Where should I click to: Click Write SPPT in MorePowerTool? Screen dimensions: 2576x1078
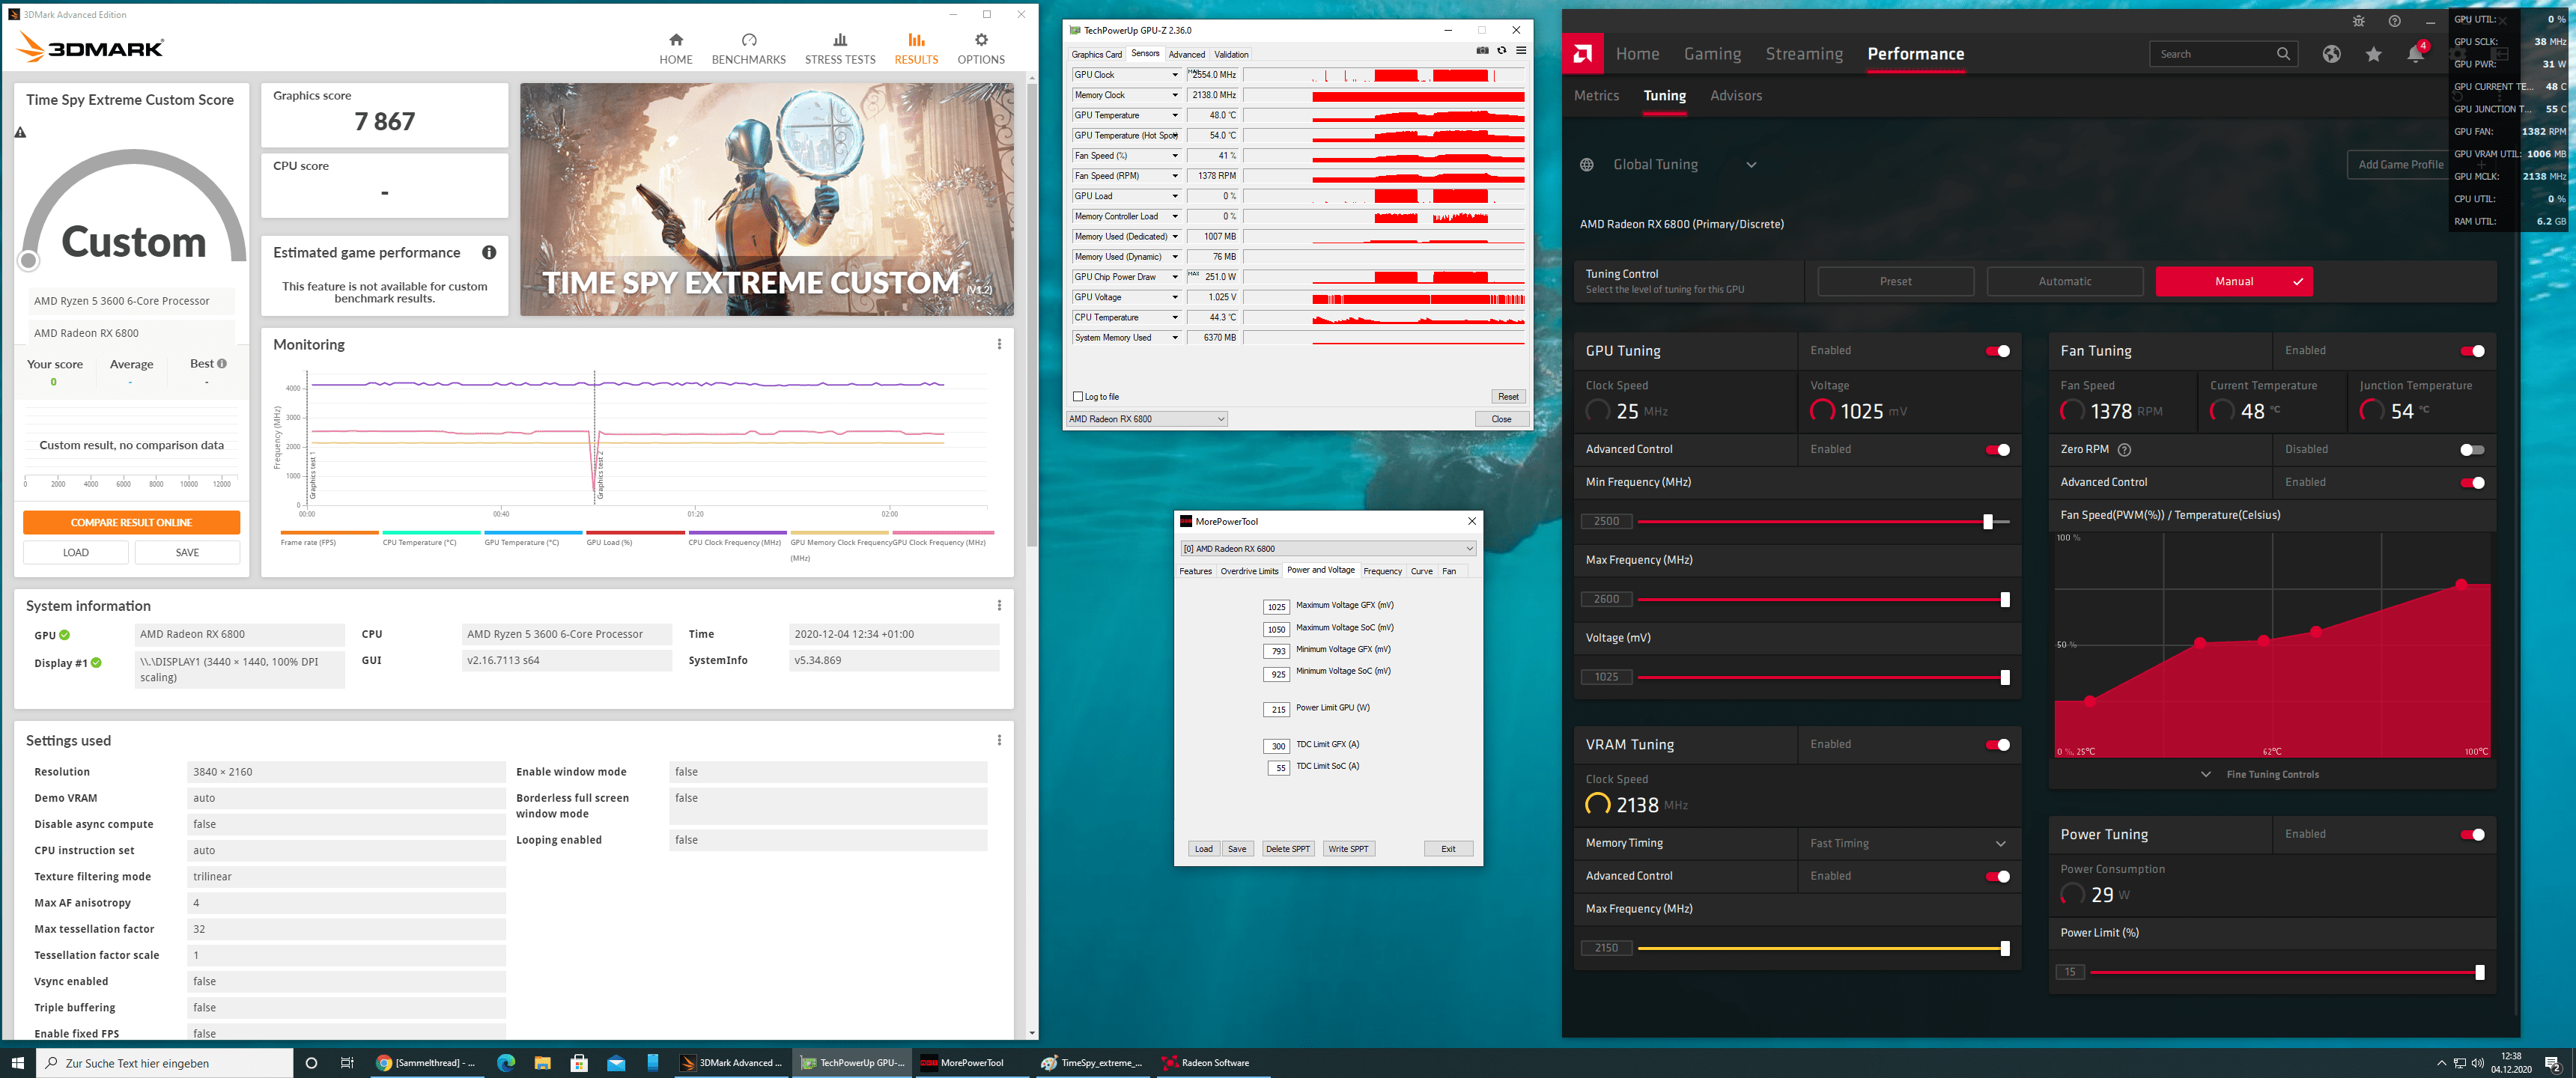coord(1347,849)
